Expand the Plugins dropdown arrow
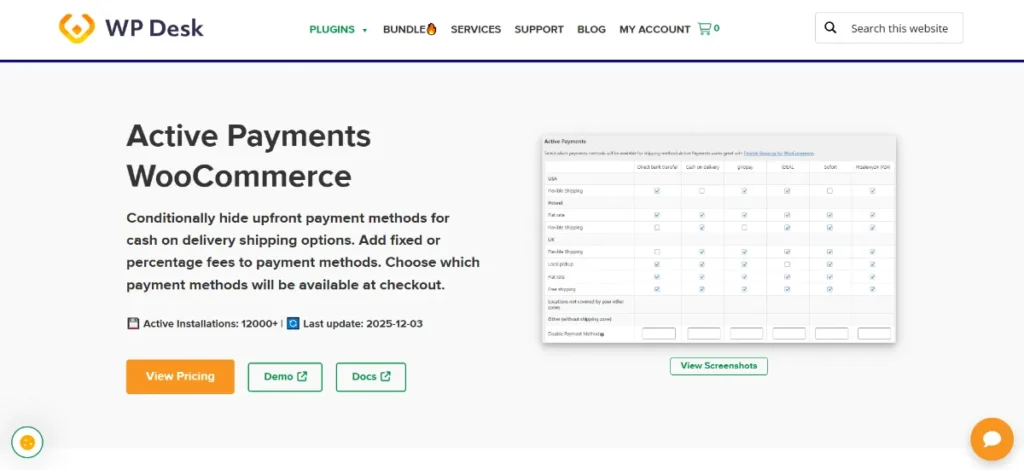The image size is (1024, 470). coord(364,30)
